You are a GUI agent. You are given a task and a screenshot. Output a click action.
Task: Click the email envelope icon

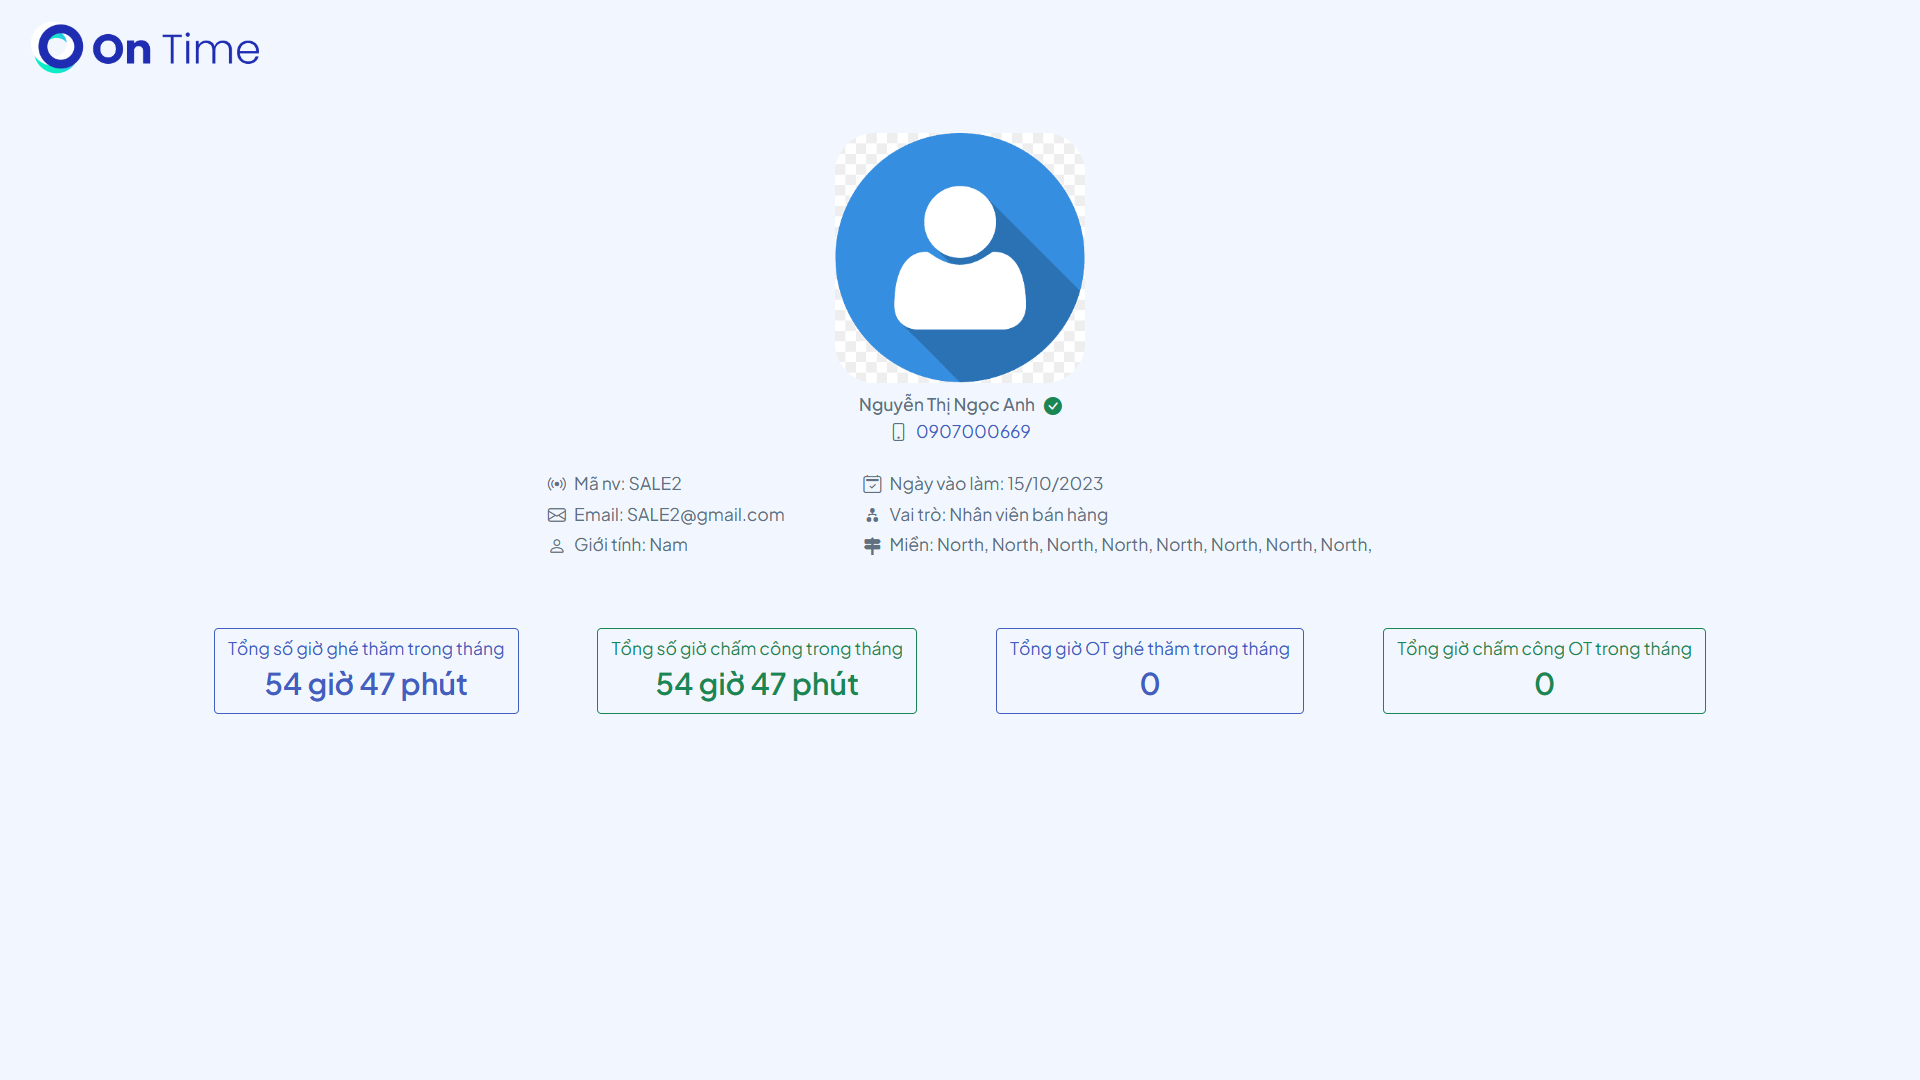(557, 515)
